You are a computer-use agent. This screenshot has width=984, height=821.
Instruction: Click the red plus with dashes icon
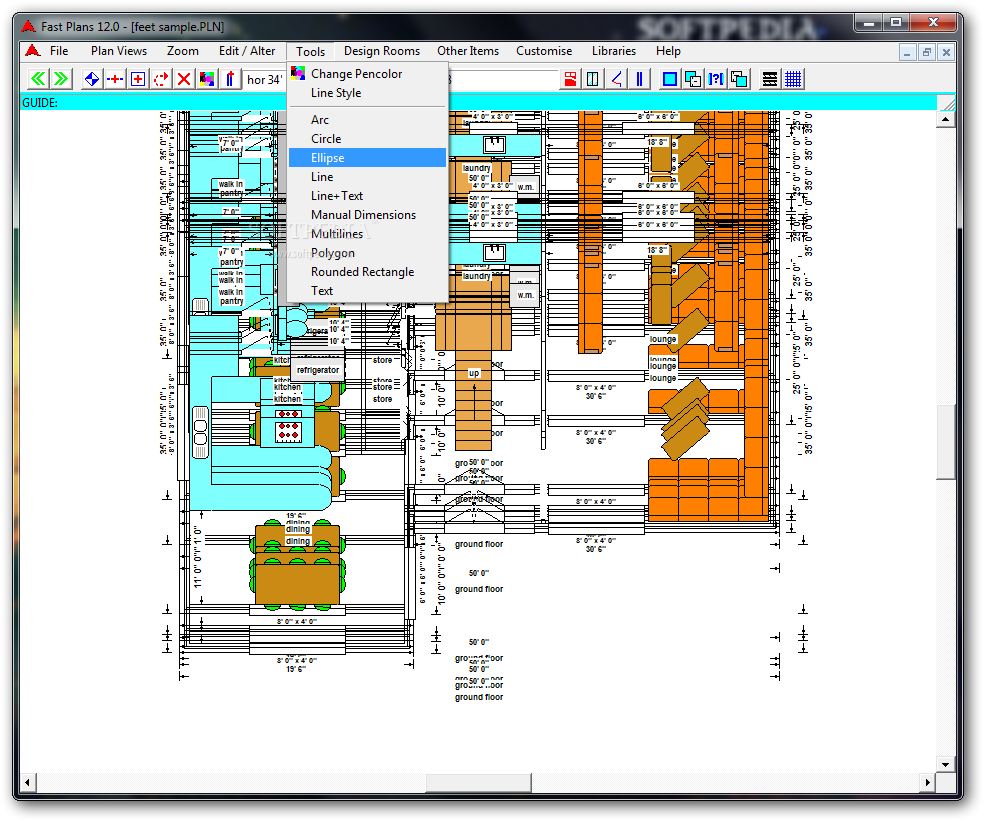click(115, 79)
